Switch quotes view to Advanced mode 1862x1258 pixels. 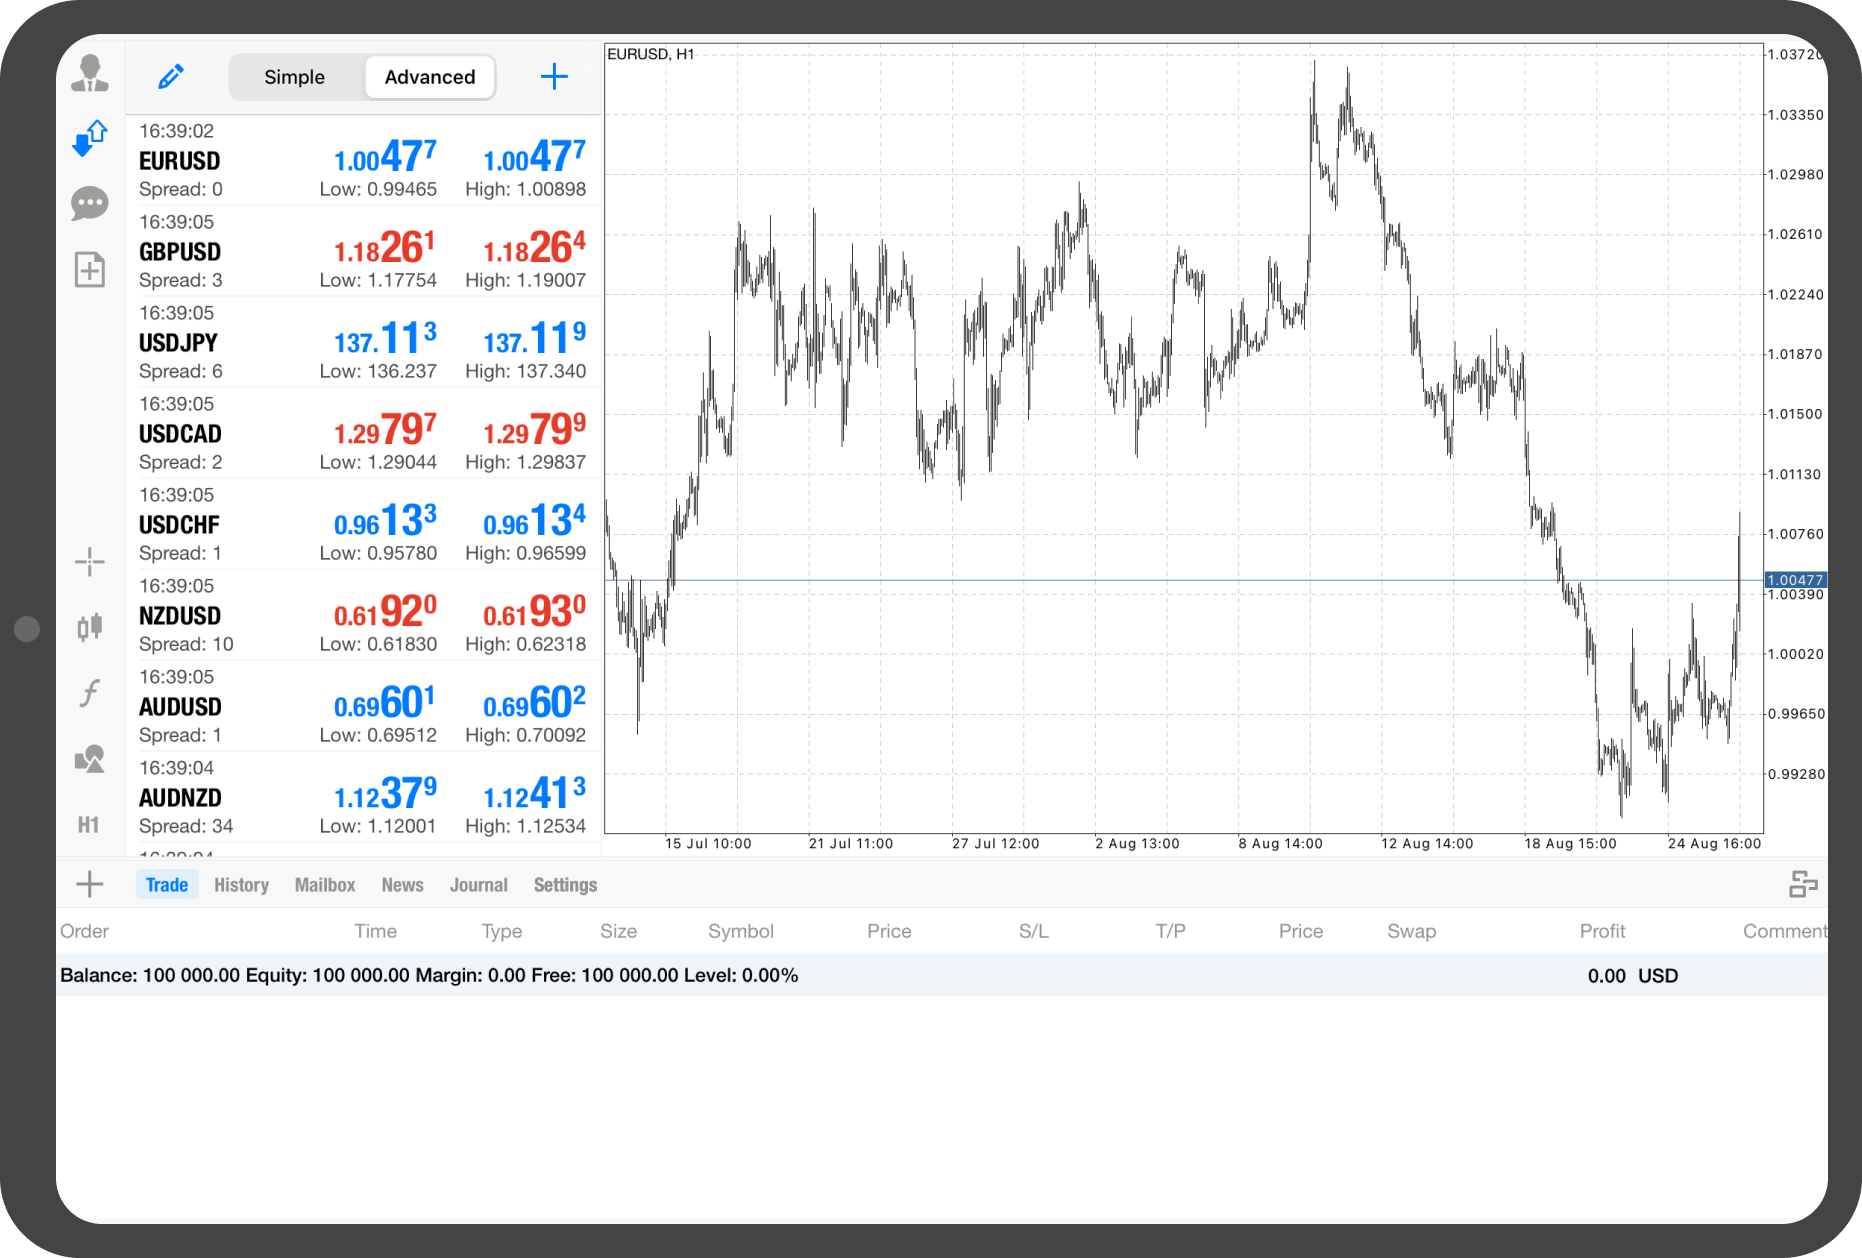pyautogui.click(x=430, y=77)
